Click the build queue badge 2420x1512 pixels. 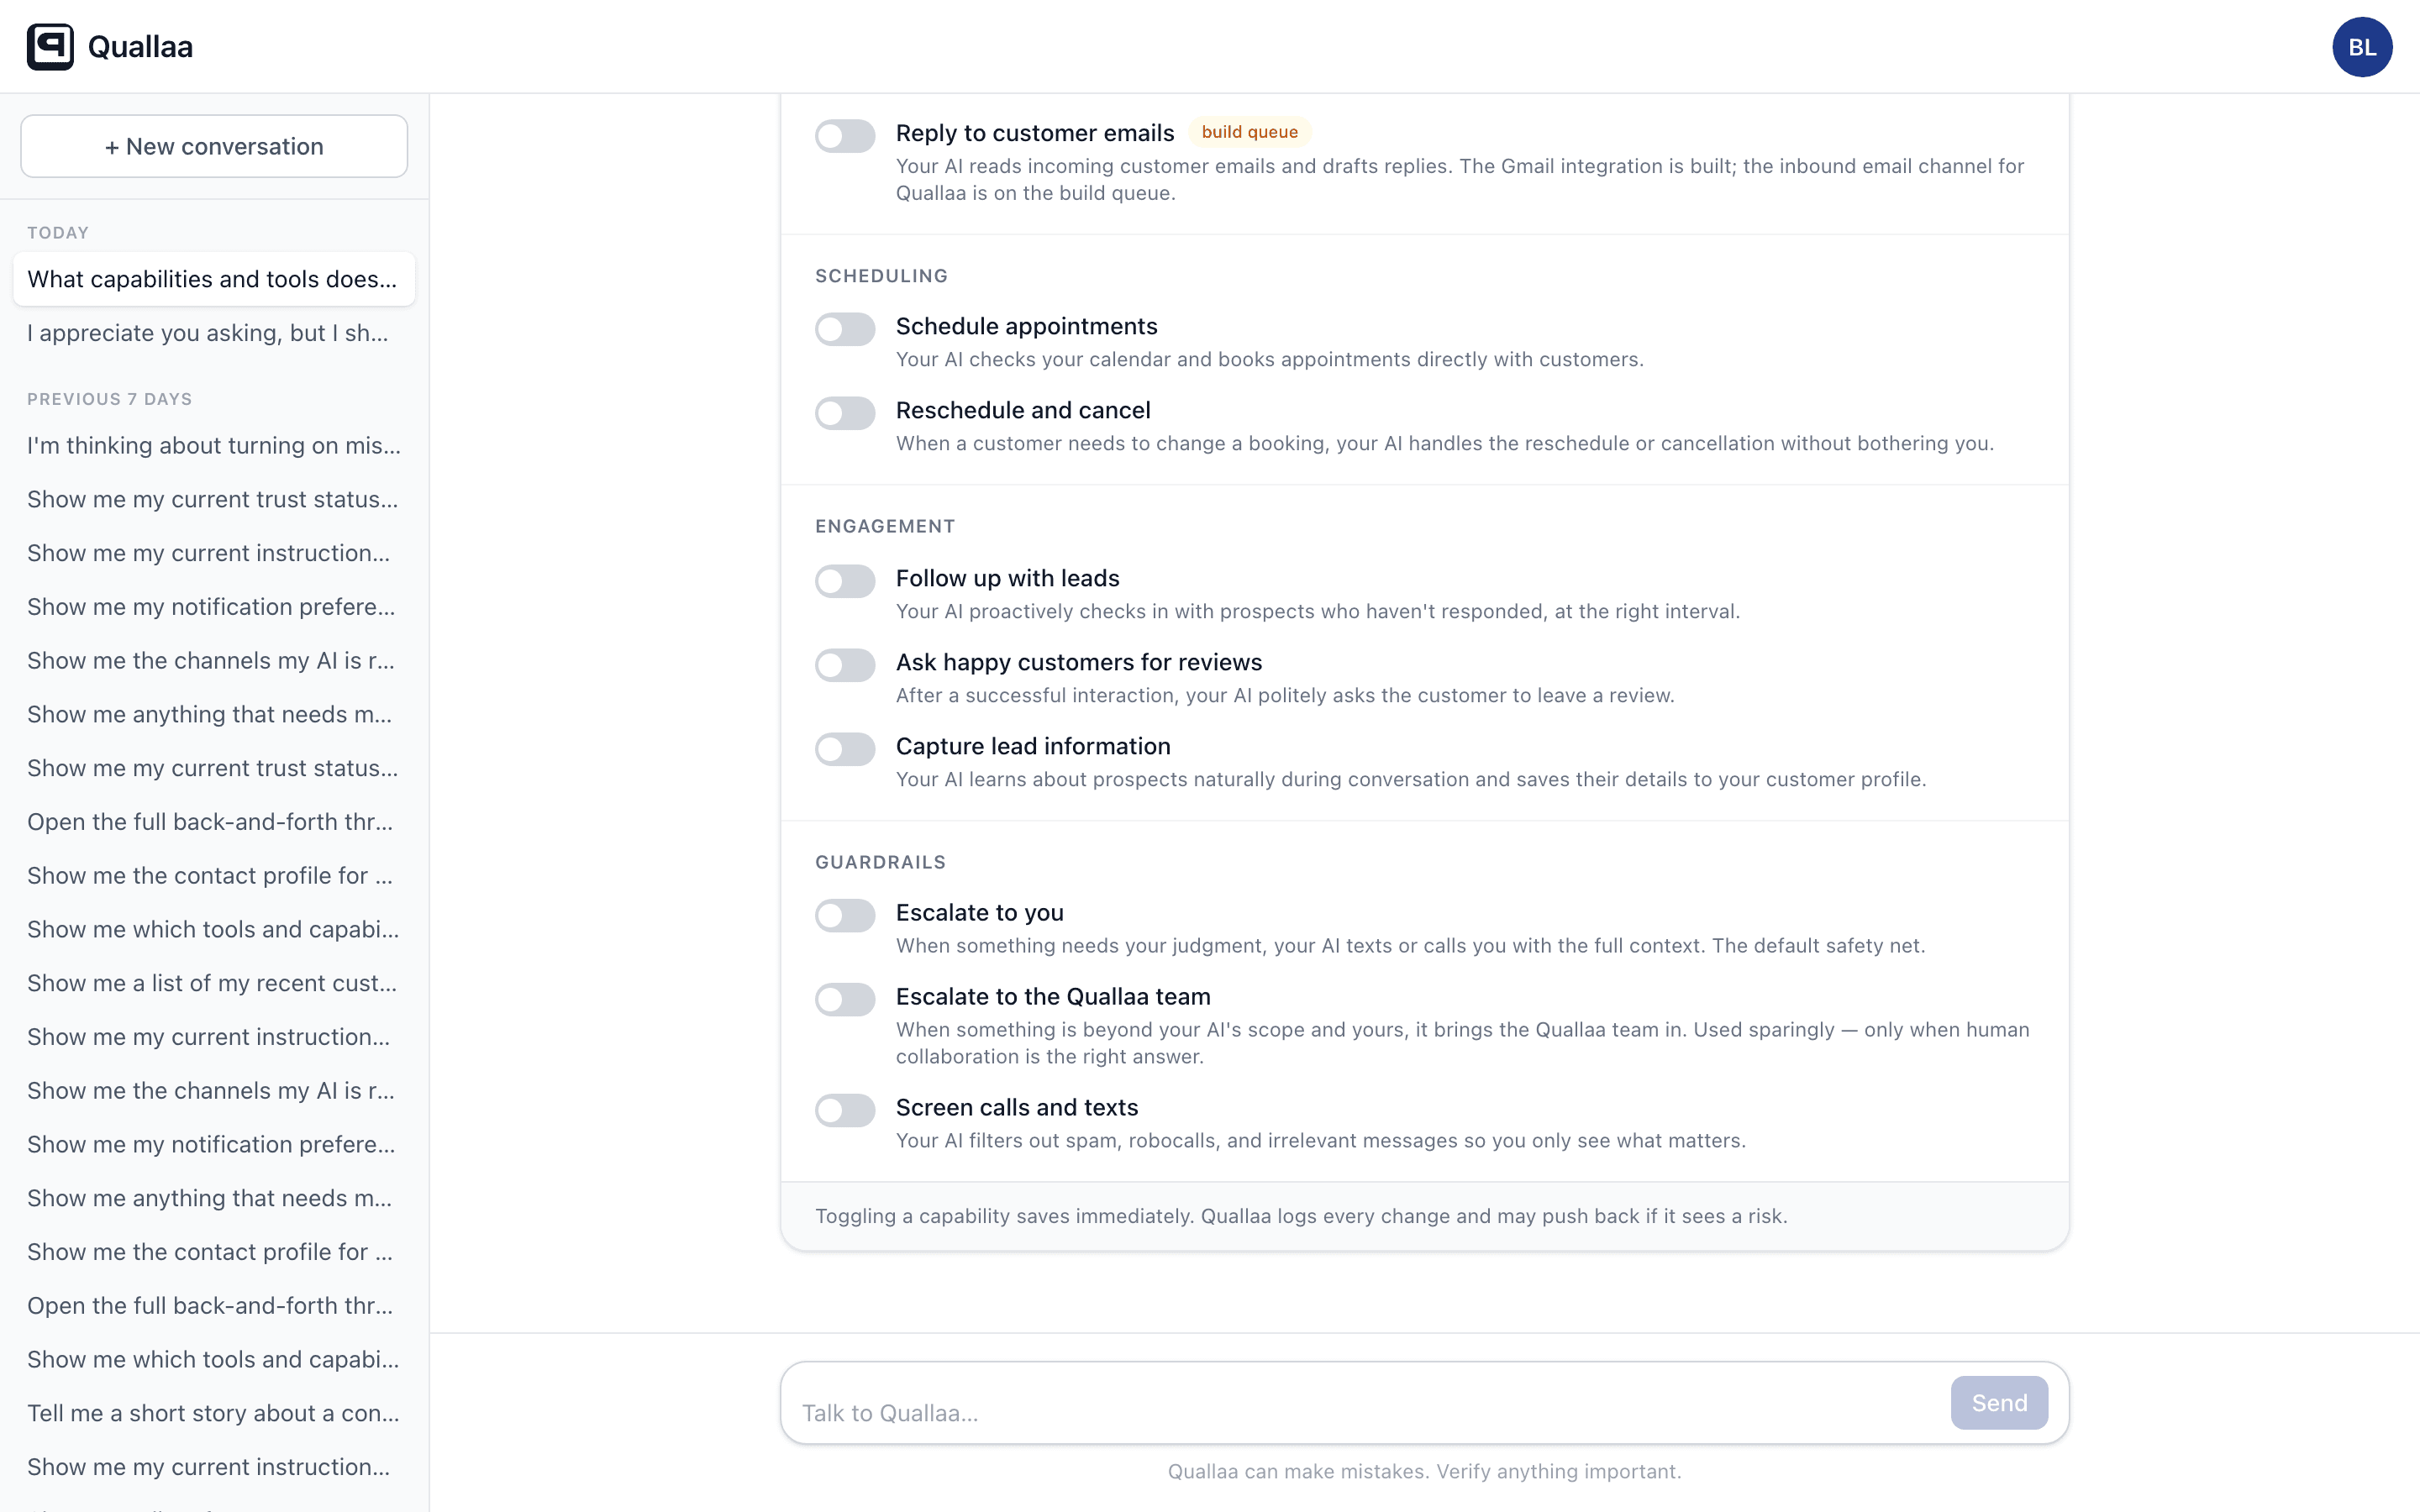[1249, 131]
